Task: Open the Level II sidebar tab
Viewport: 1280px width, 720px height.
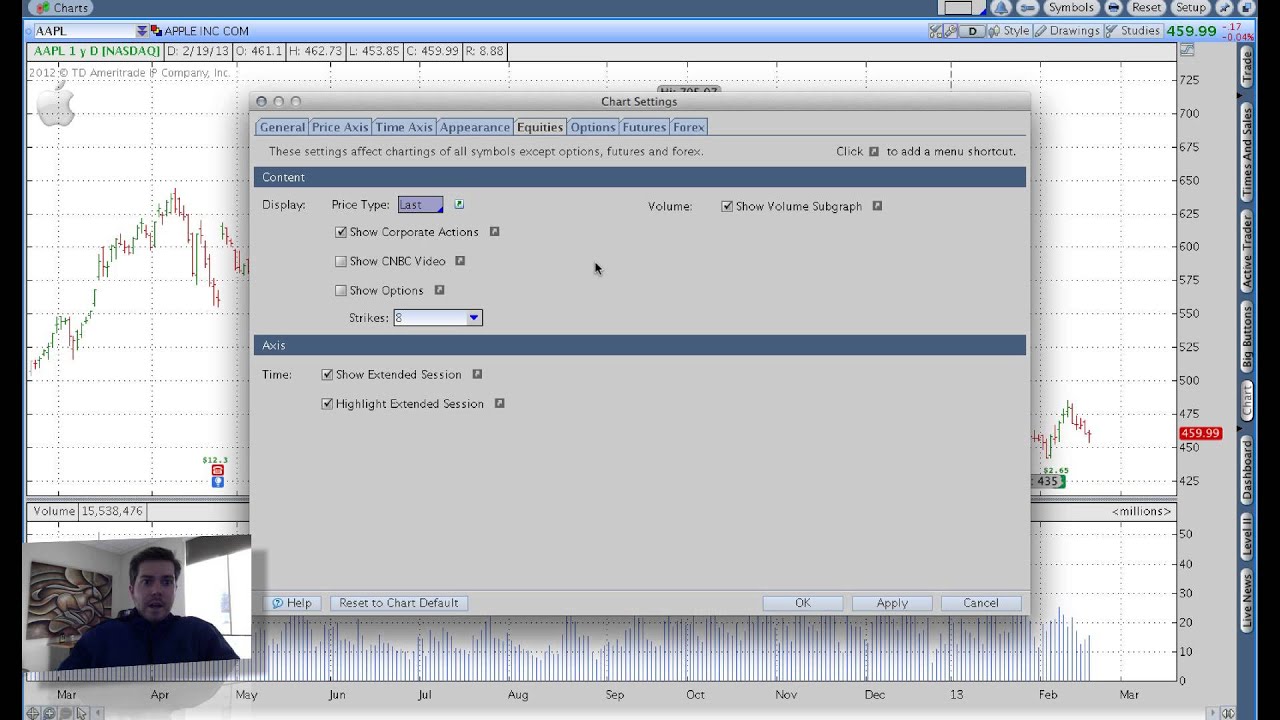Action: 1247,536
